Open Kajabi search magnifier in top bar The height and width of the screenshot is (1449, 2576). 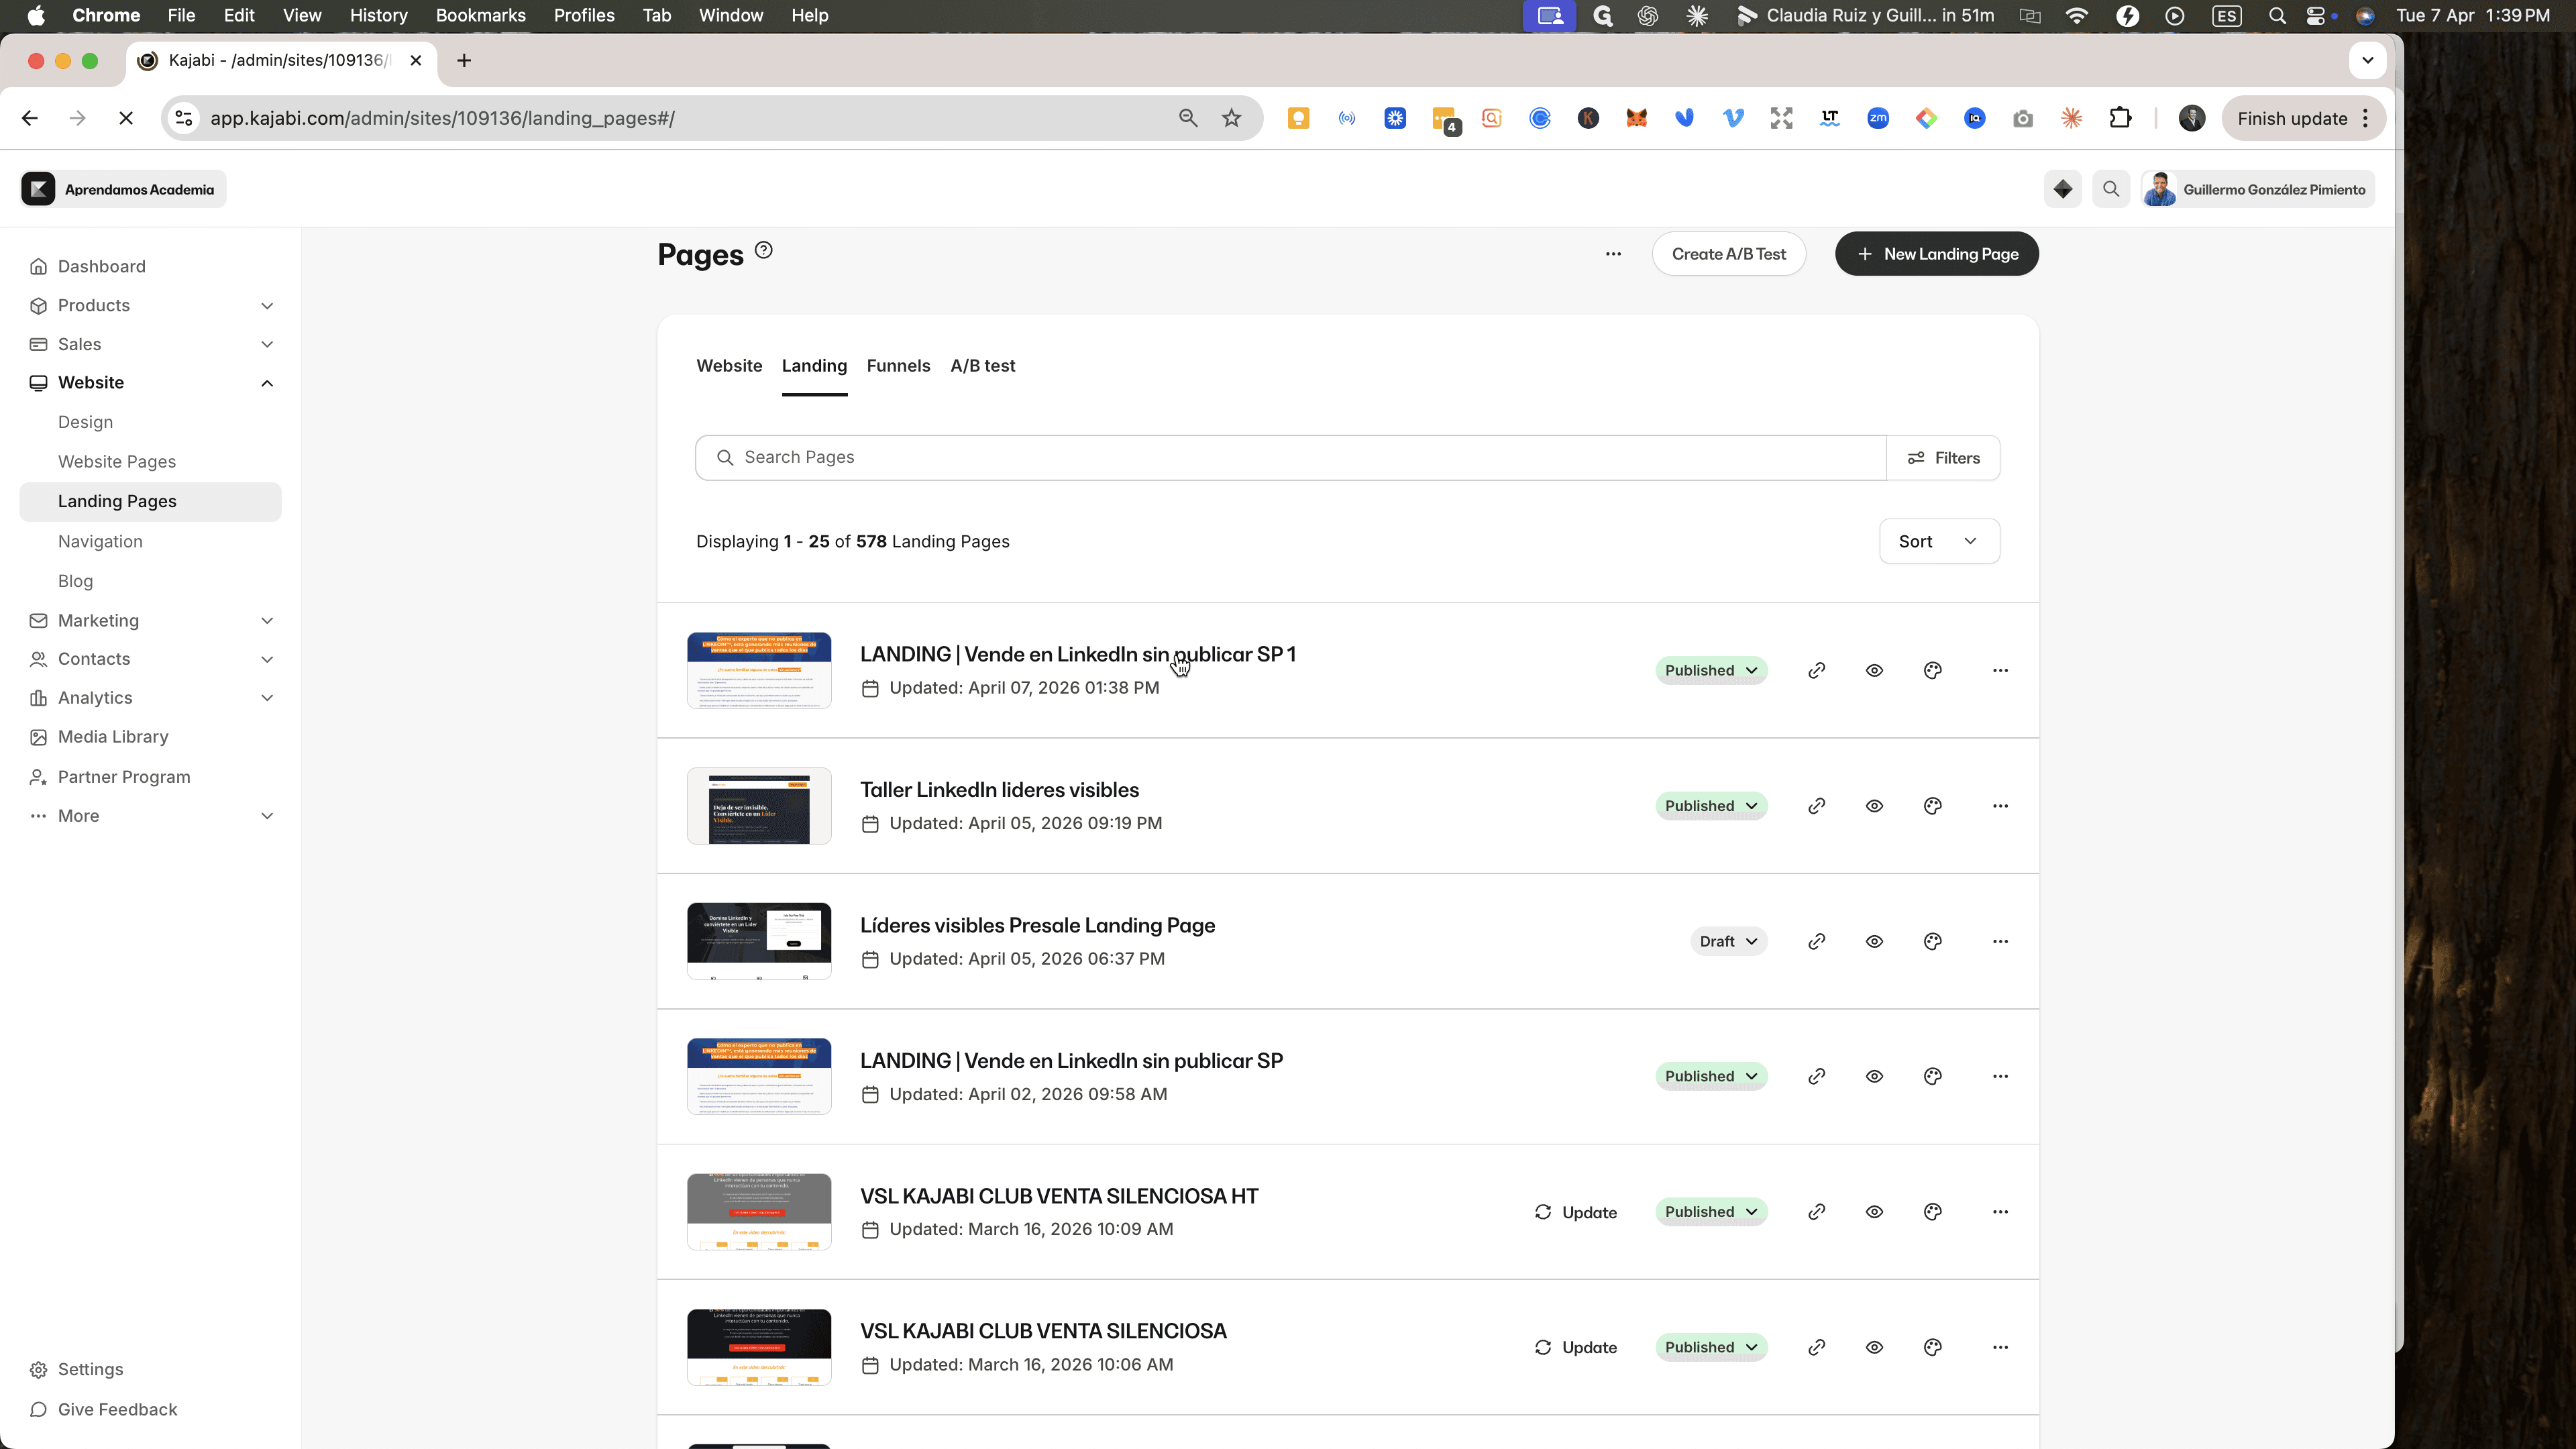[2110, 189]
